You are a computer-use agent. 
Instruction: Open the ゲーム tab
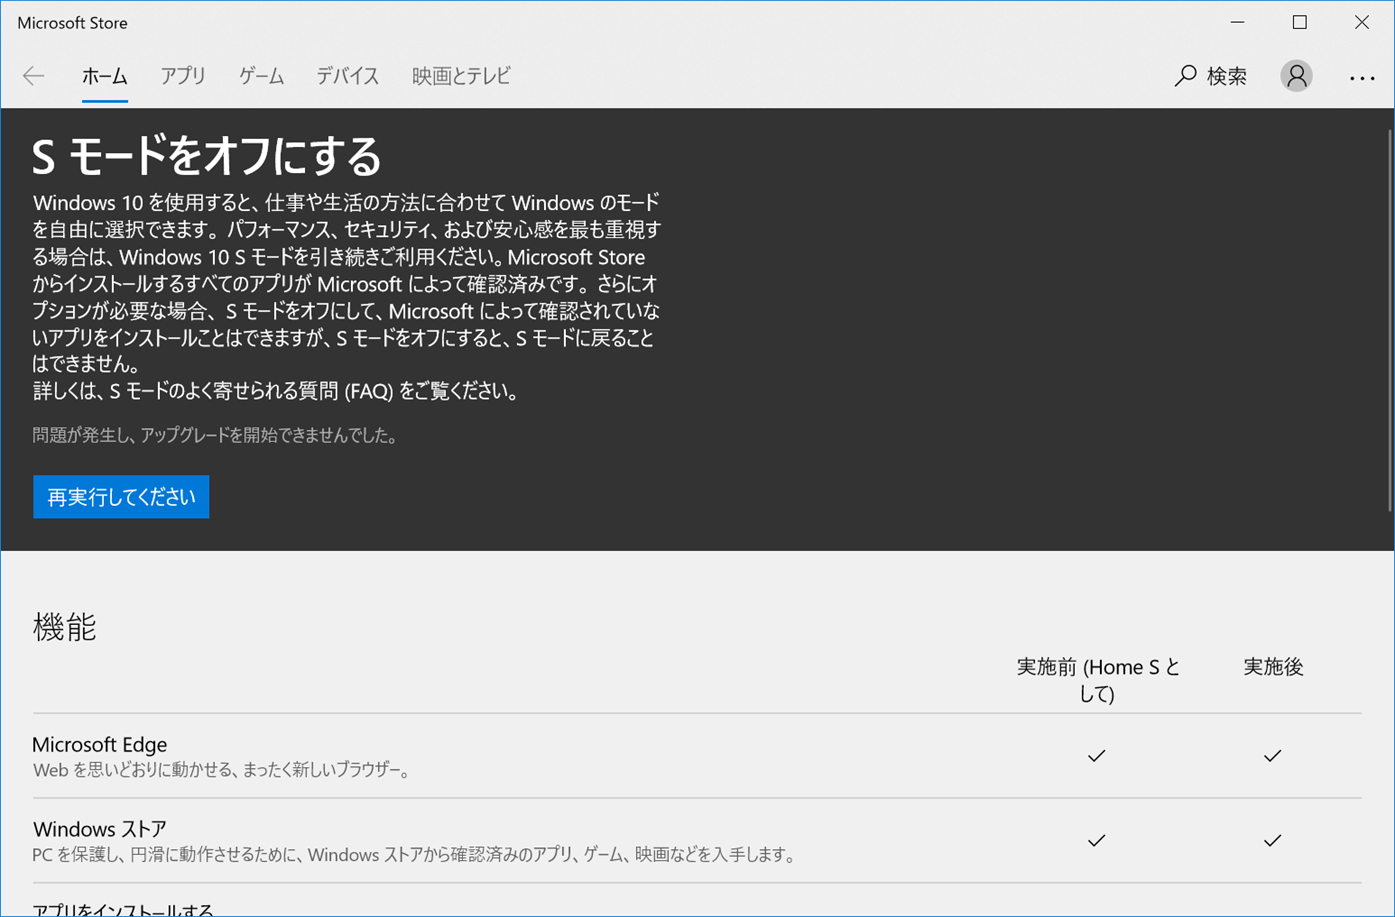point(261,76)
